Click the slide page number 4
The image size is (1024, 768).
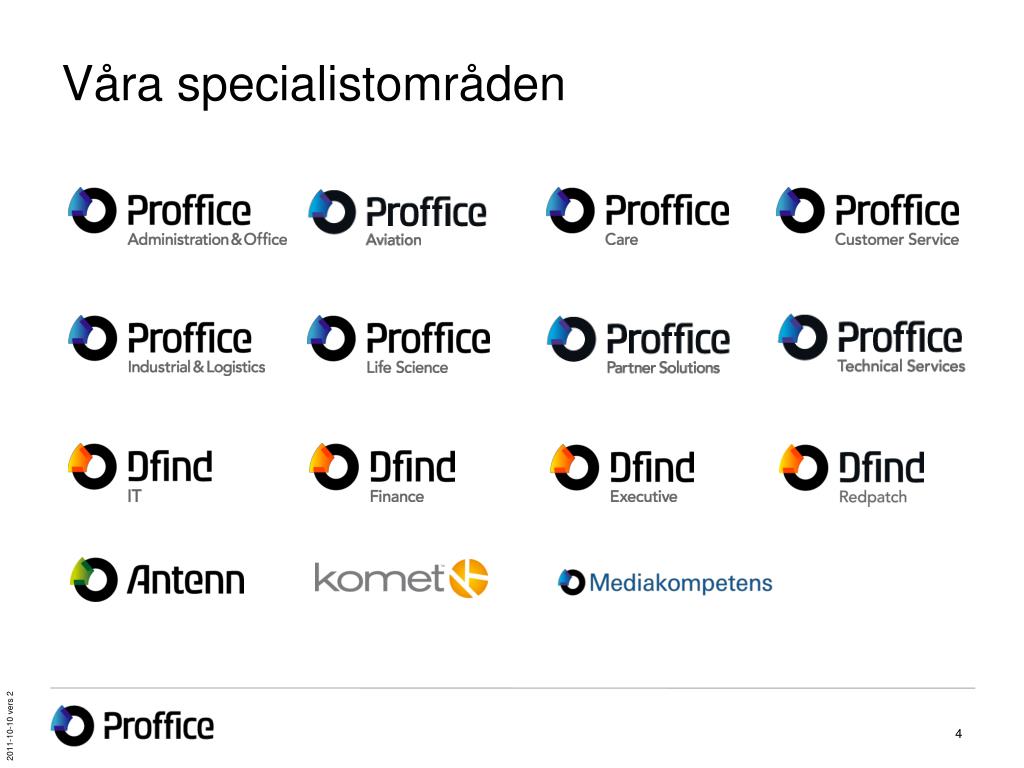[x=958, y=733]
